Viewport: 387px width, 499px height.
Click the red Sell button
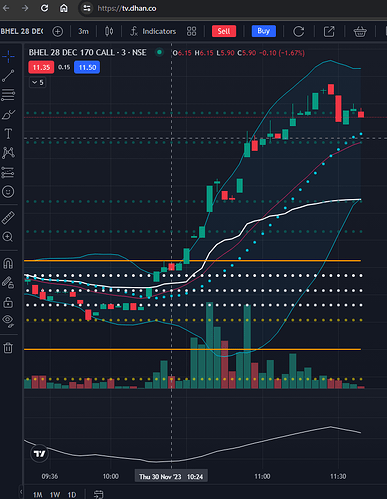pos(224,31)
